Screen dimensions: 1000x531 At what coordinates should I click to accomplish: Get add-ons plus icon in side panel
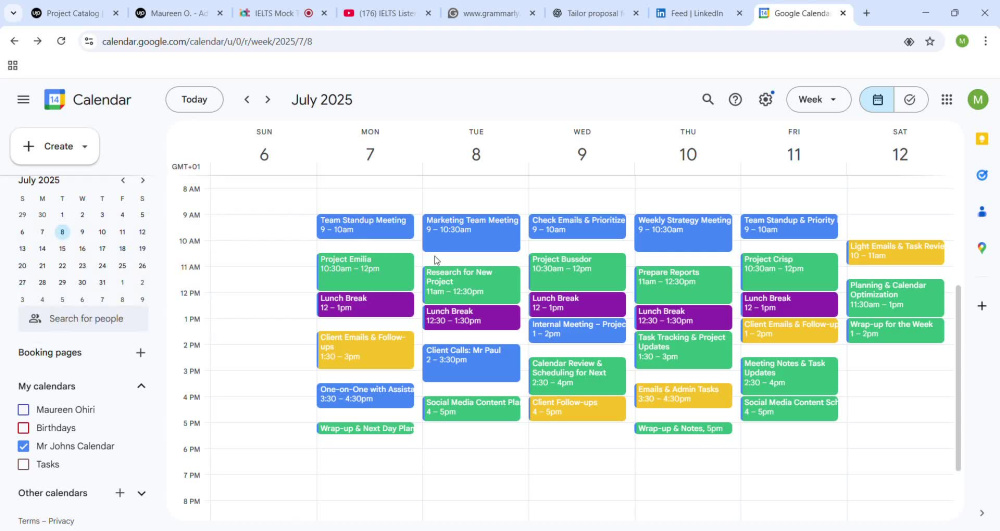[982, 306]
